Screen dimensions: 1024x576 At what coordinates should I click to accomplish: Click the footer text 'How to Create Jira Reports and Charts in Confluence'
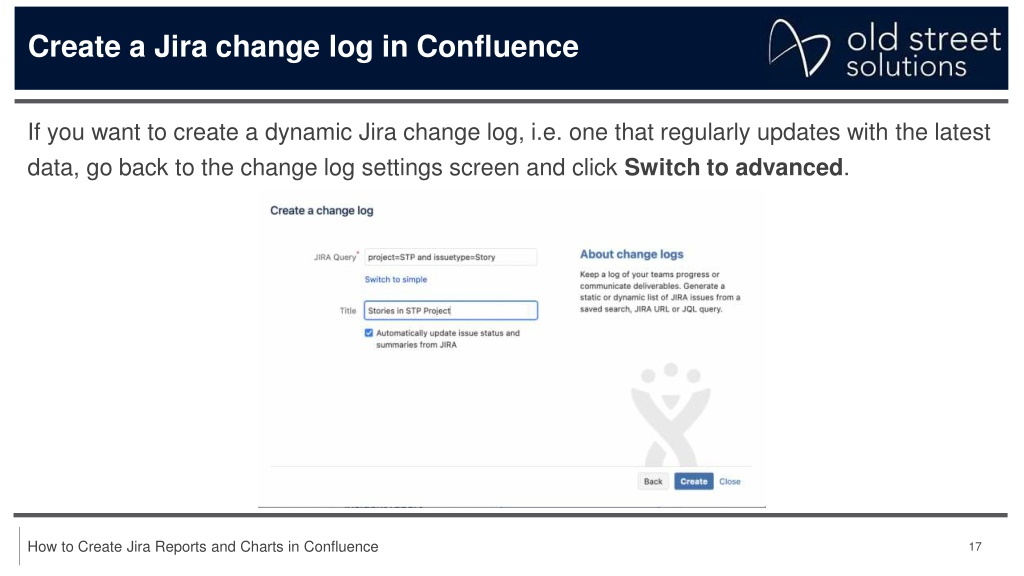click(x=203, y=547)
